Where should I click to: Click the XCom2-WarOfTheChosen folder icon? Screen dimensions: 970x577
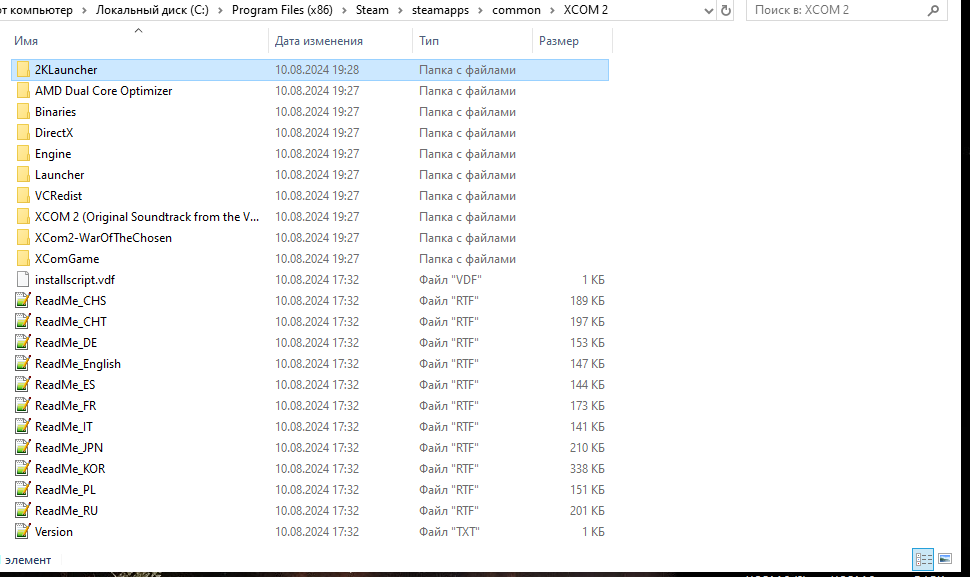pyautogui.click(x=23, y=238)
